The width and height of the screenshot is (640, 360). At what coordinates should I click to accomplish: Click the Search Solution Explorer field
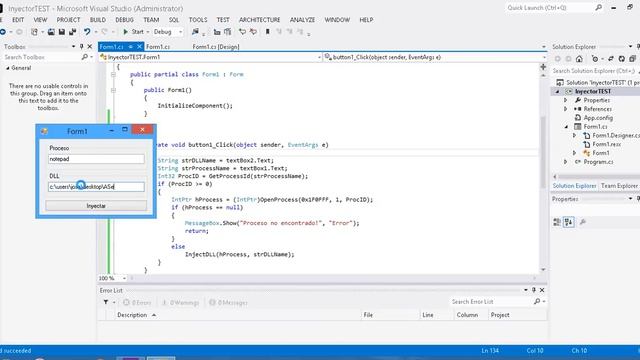tap(595, 71)
